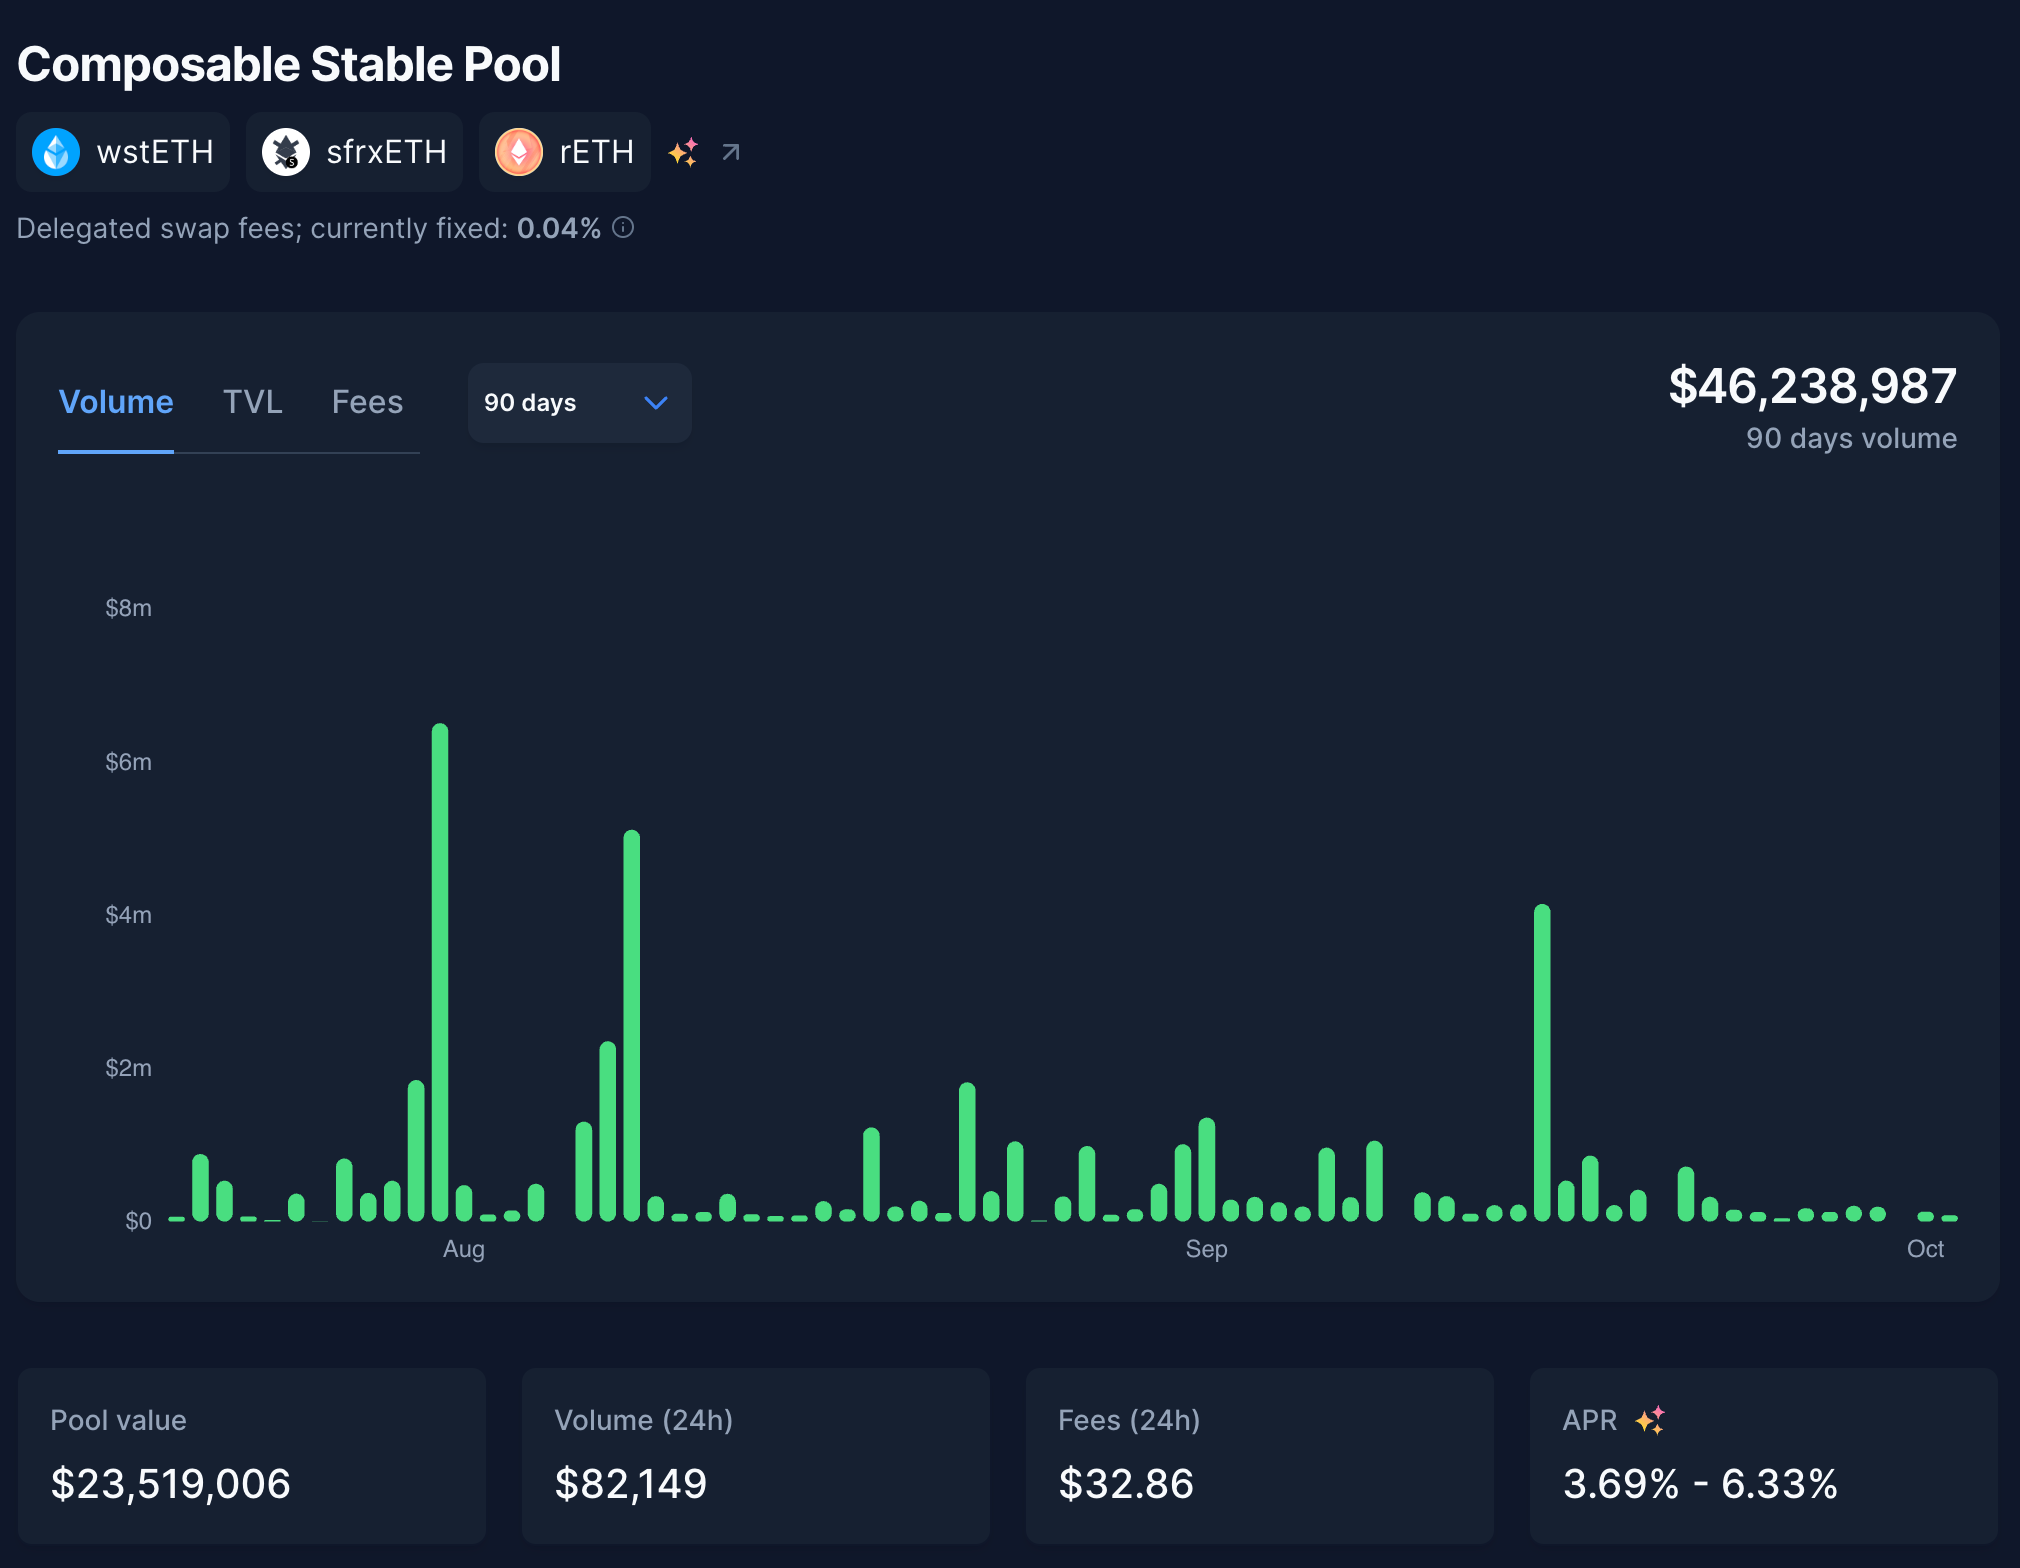
Task: Switch to the TVL tab
Action: [x=252, y=402]
